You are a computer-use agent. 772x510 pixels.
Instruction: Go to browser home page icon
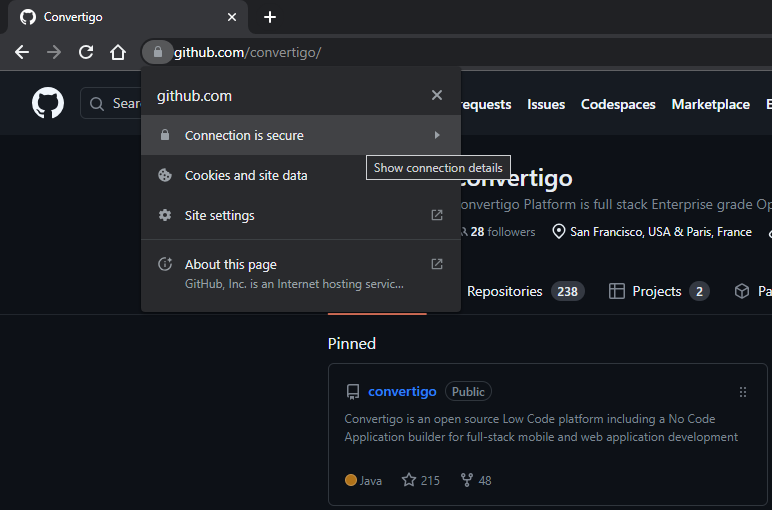(118, 52)
